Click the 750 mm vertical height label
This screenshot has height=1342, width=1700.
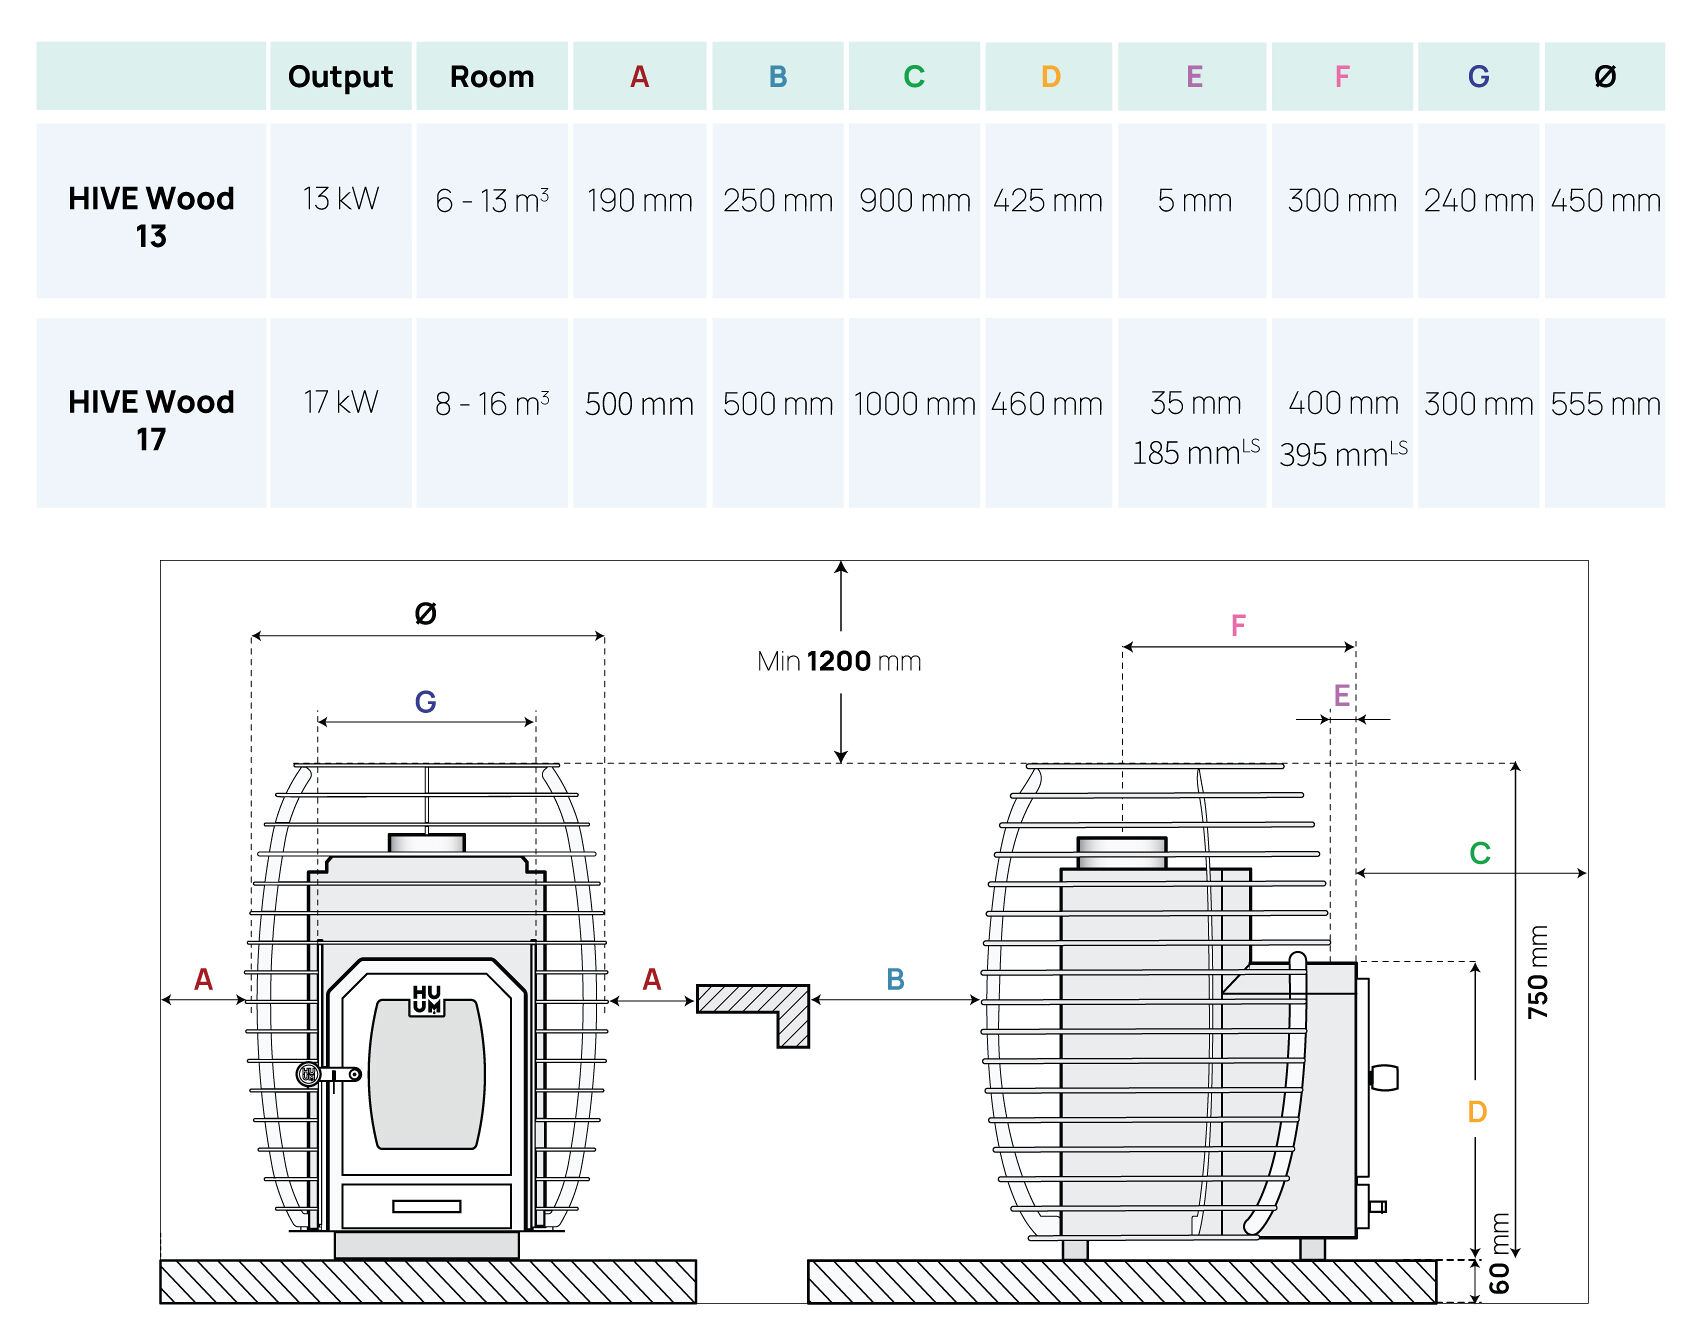point(1538,972)
